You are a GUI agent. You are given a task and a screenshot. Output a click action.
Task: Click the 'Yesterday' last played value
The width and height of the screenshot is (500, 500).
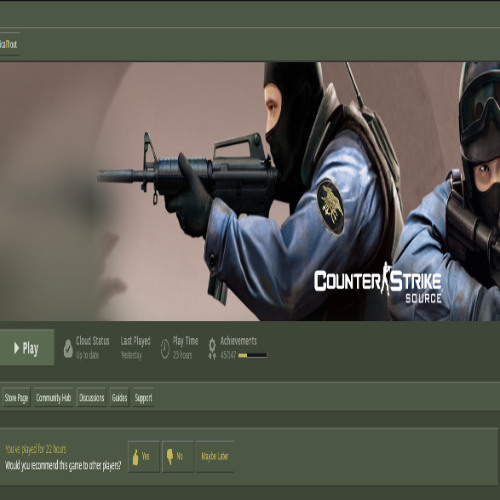(131, 355)
